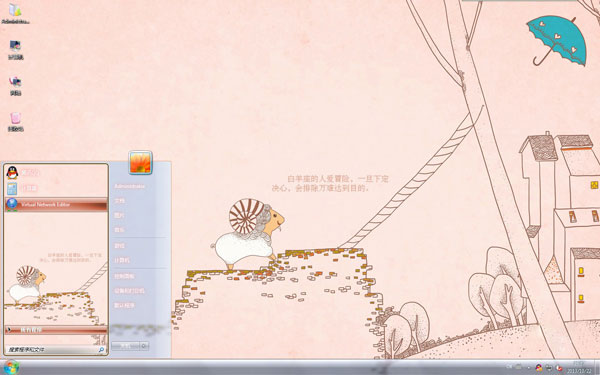This screenshot has height=375, width=600.
Task: Click the red security tray icon
Action: (x=559, y=368)
